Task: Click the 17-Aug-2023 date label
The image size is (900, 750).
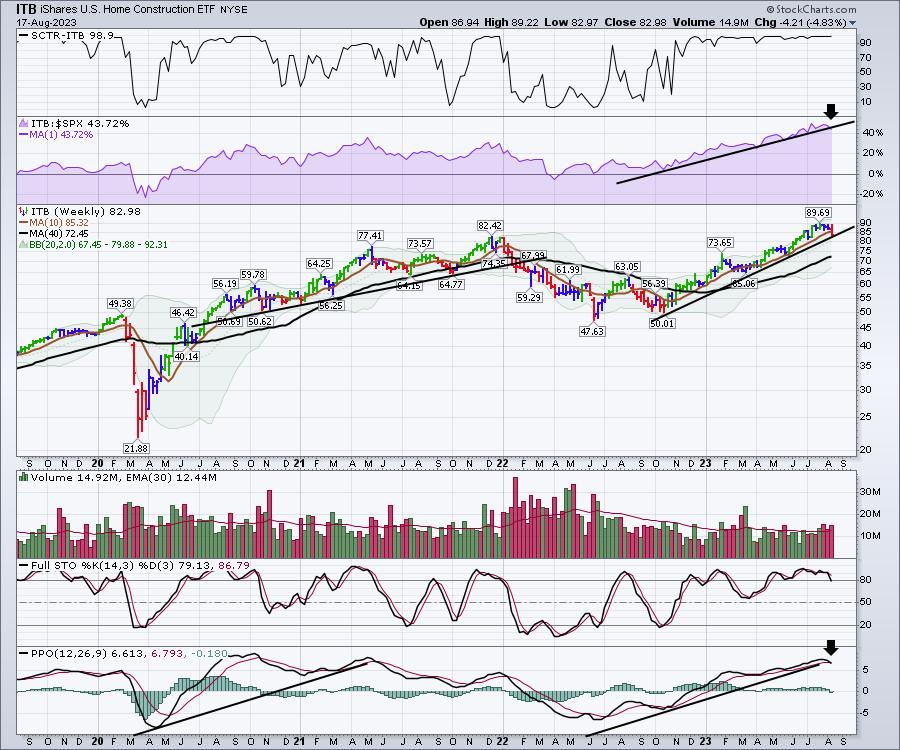Action: [37, 21]
